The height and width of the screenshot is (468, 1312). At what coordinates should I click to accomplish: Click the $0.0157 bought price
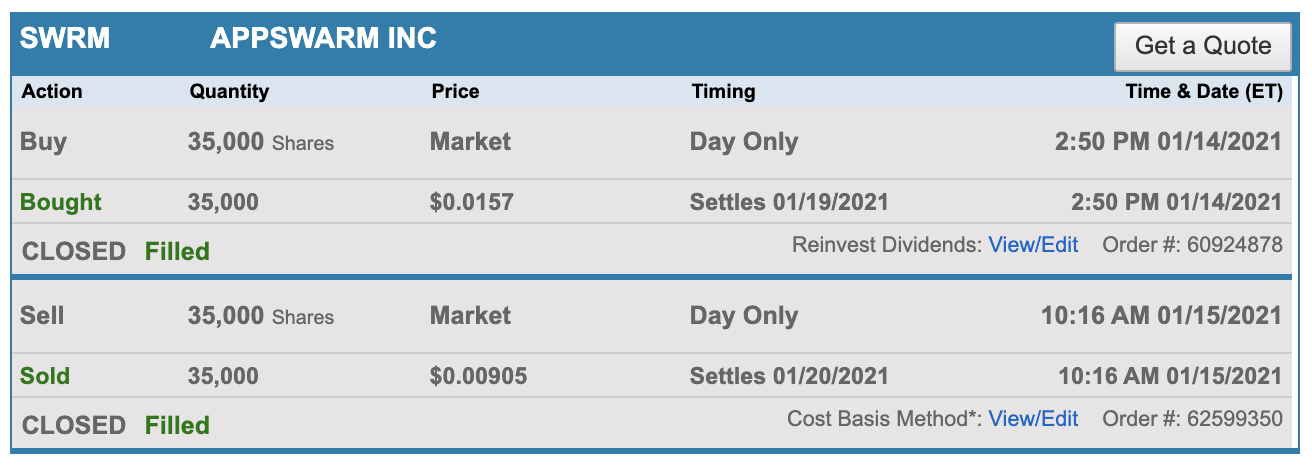click(471, 202)
